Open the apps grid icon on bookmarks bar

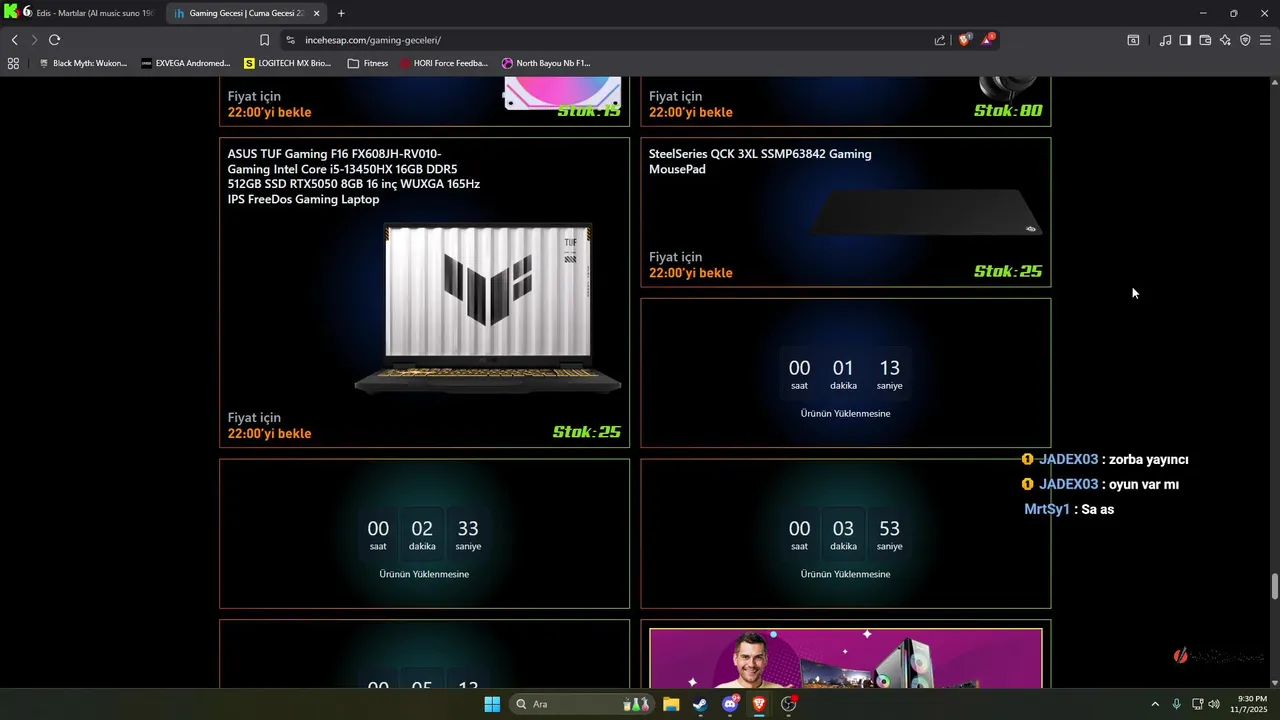pos(13,63)
